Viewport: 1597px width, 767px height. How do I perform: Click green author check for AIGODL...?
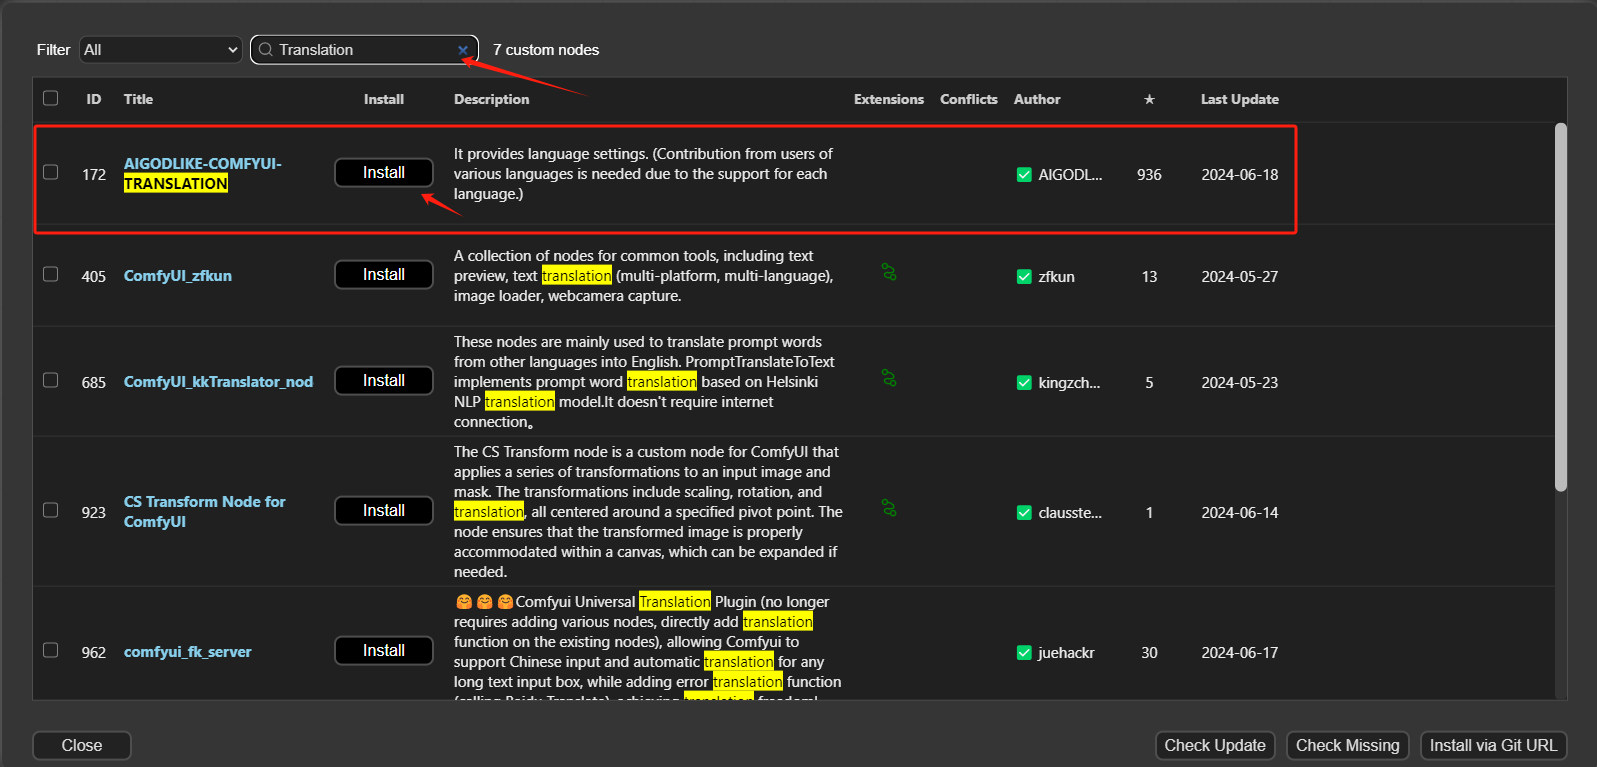coord(1024,175)
